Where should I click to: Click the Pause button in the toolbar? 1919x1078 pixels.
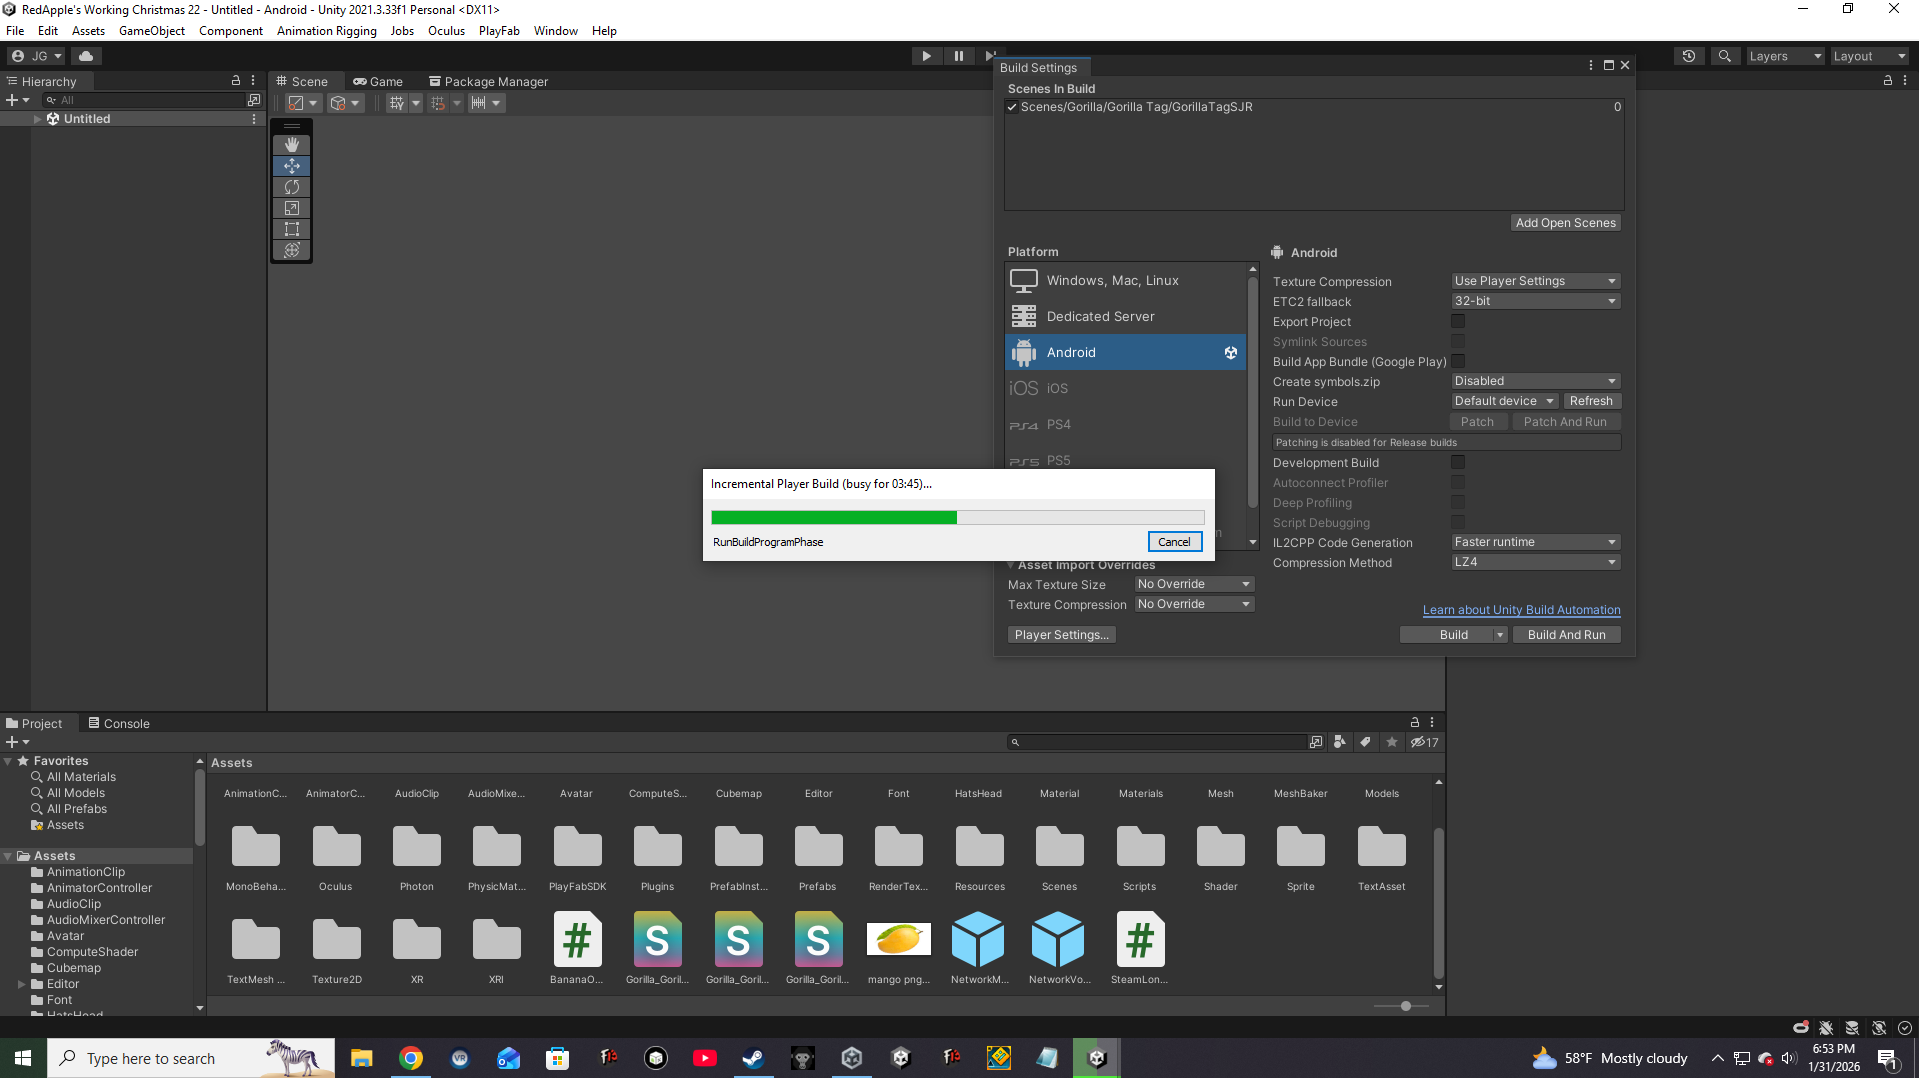[x=958, y=56]
